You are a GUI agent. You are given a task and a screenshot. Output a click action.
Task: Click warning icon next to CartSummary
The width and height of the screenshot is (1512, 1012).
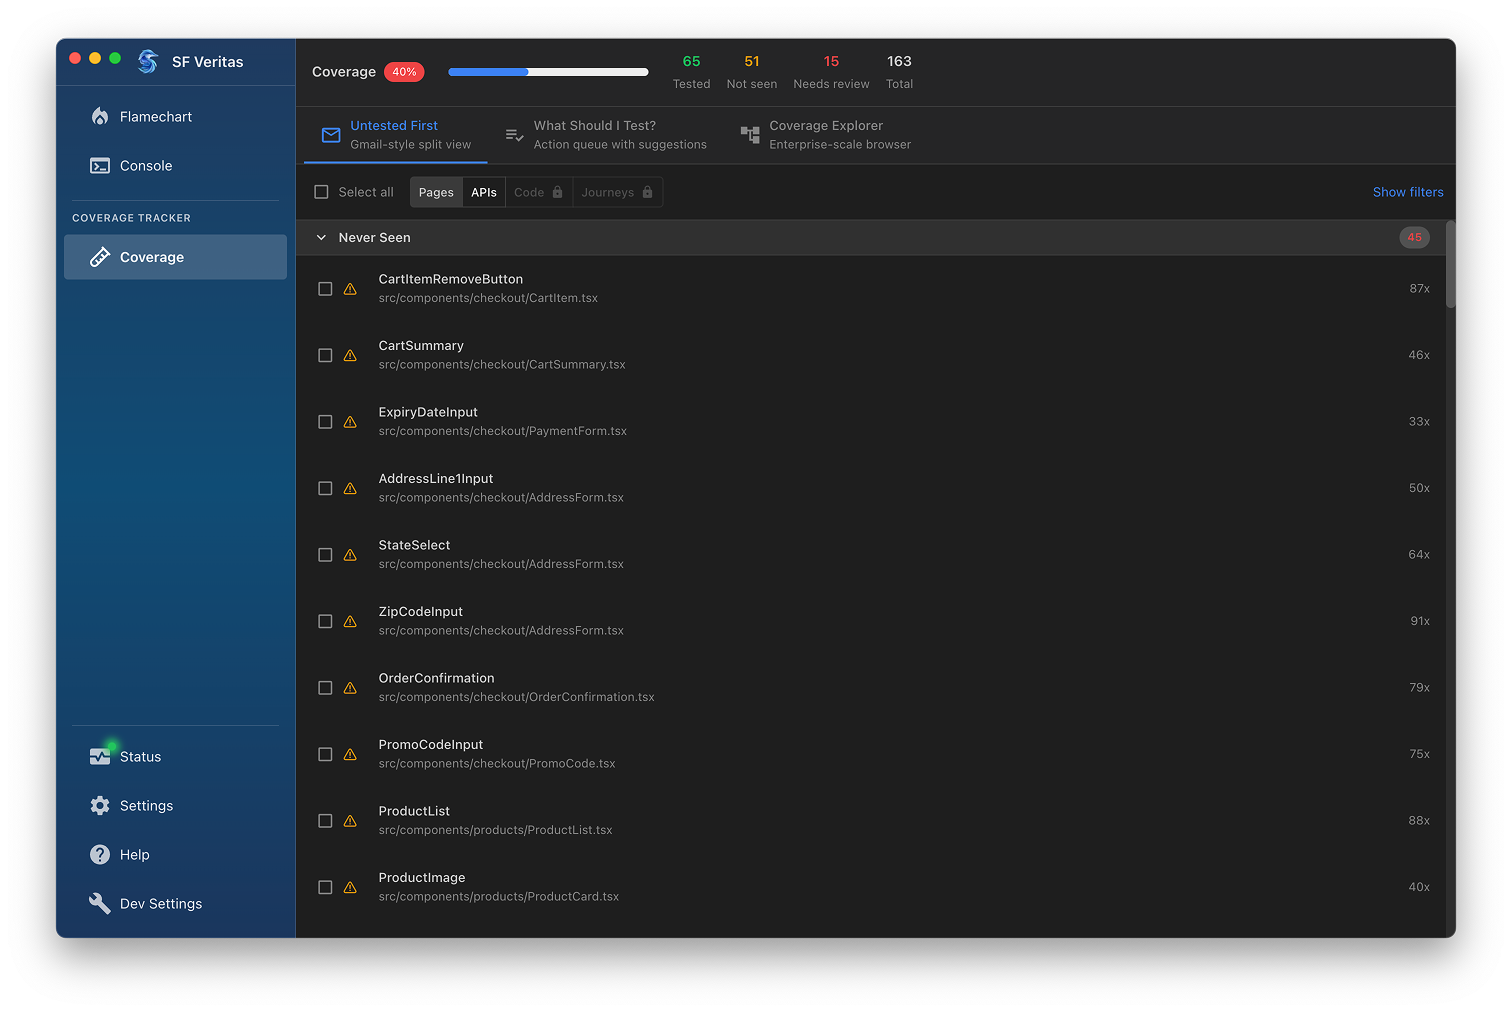point(350,356)
